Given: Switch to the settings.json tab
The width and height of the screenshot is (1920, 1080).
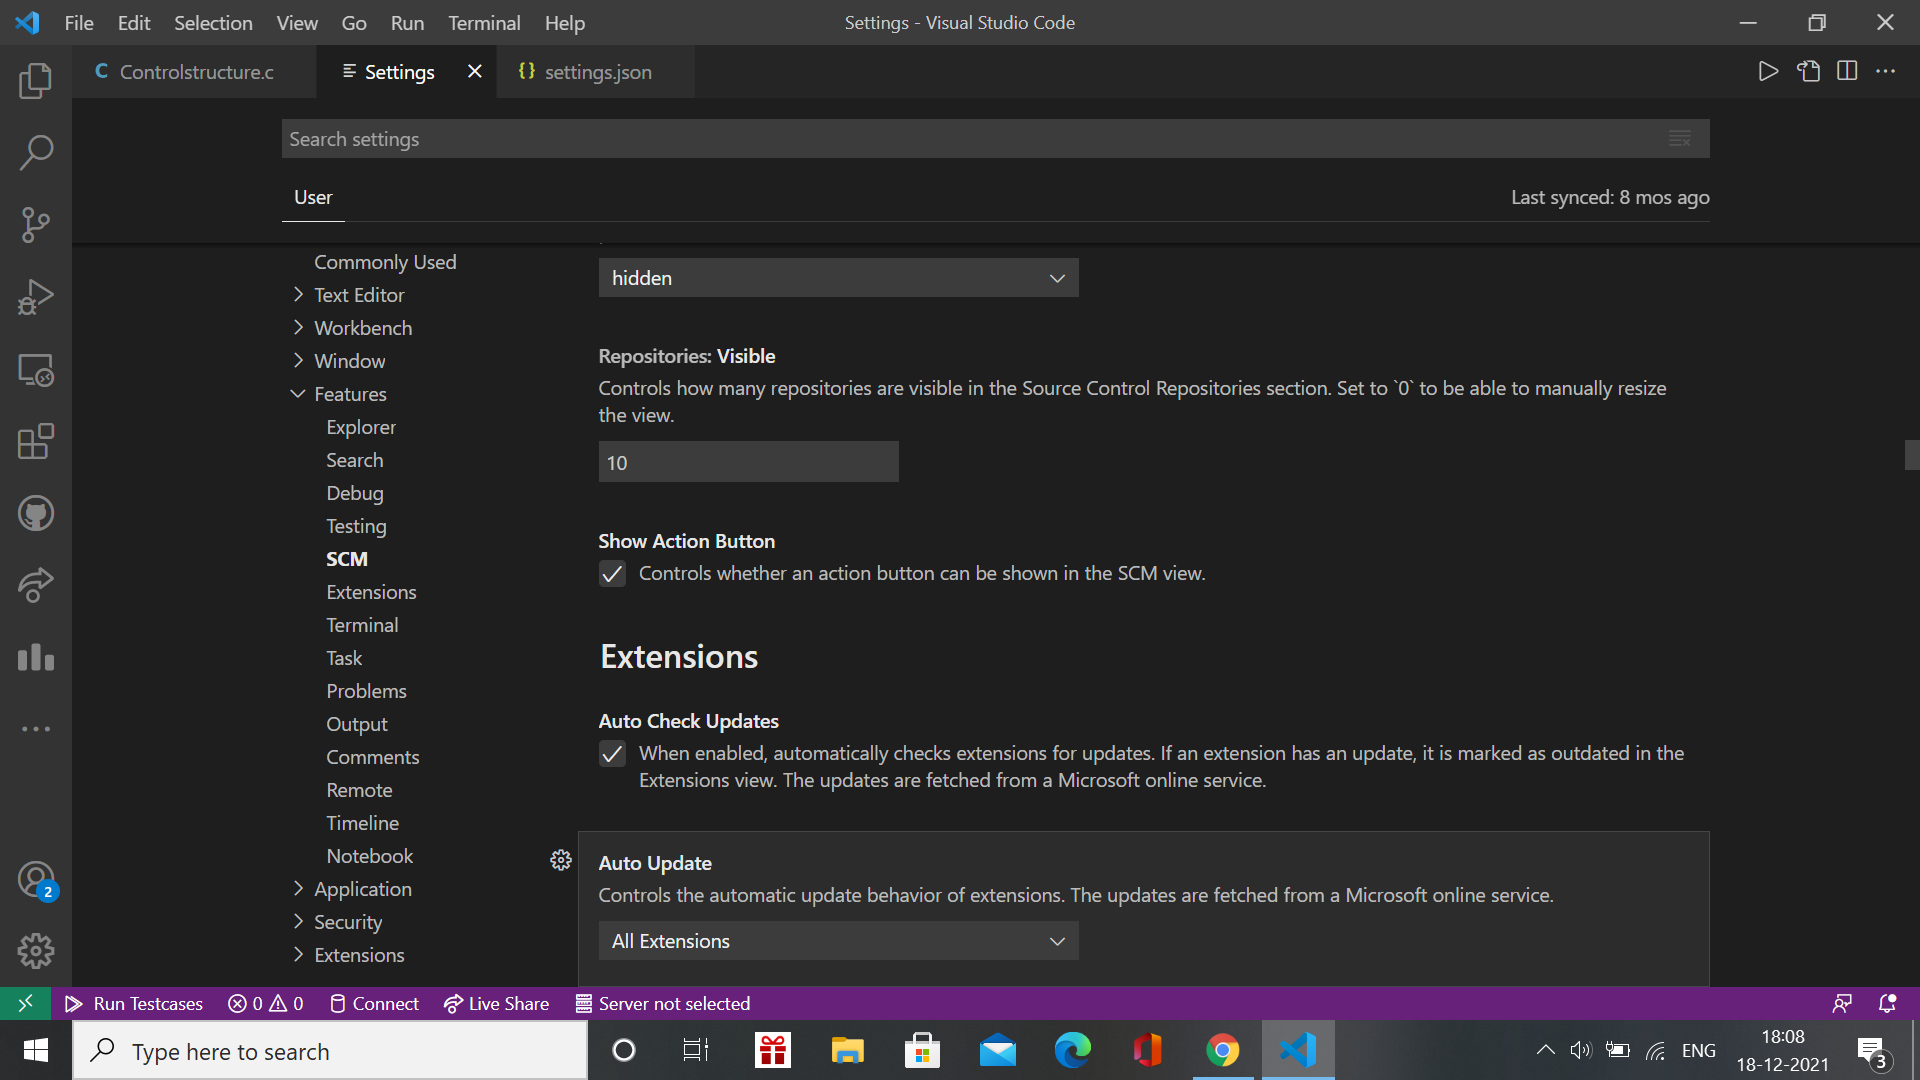Looking at the screenshot, I should tap(597, 71).
